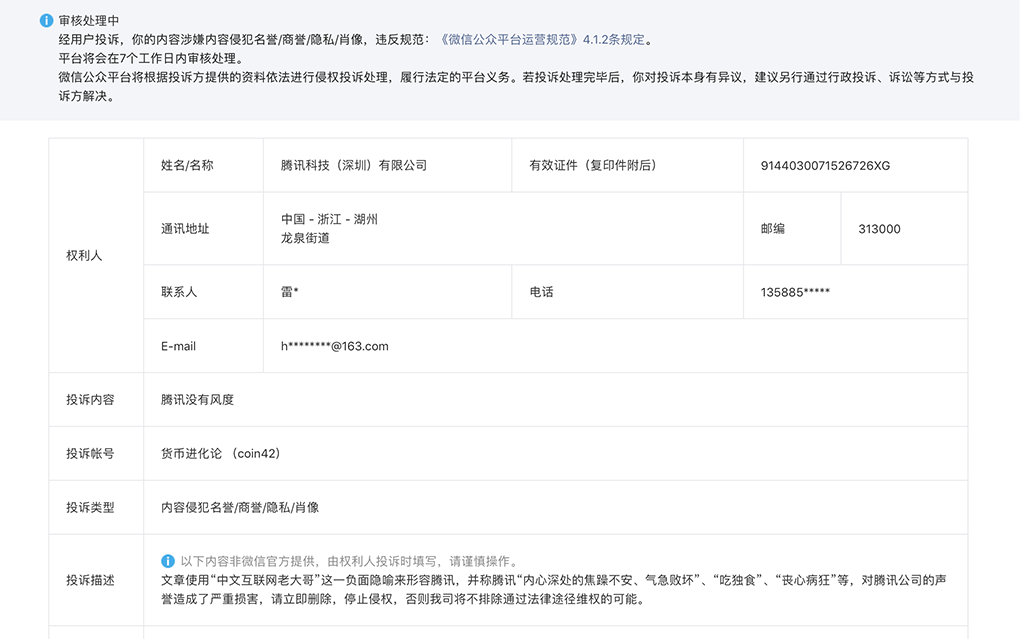The height and width of the screenshot is (639, 1024).
Task: Click the 电话 label cell
Action: tap(628, 292)
